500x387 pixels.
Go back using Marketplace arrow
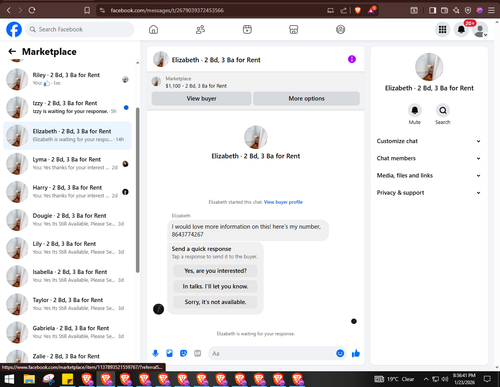pos(12,51)
